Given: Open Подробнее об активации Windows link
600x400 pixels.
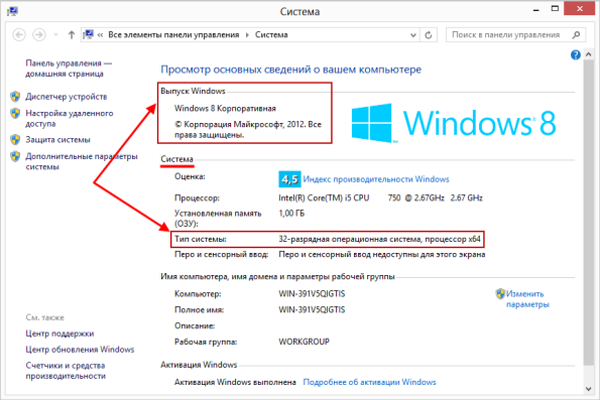Looking at the screenshot, I should point(369,382).
